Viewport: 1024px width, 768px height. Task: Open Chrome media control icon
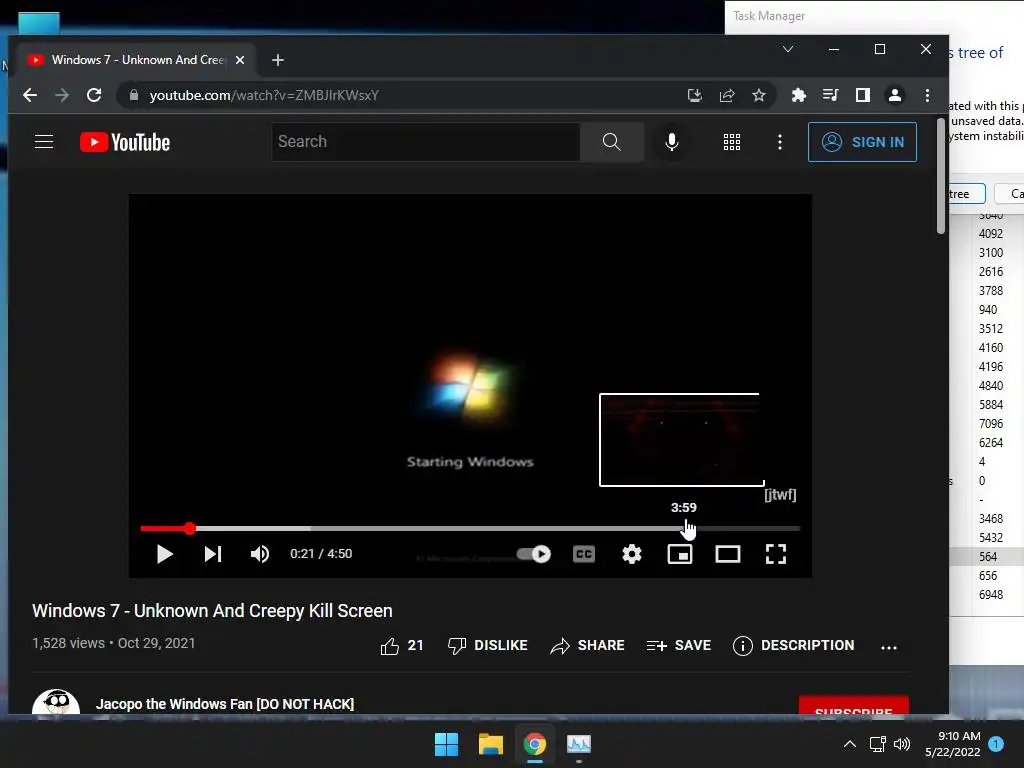pyautogui.click(x=831, y=95)
